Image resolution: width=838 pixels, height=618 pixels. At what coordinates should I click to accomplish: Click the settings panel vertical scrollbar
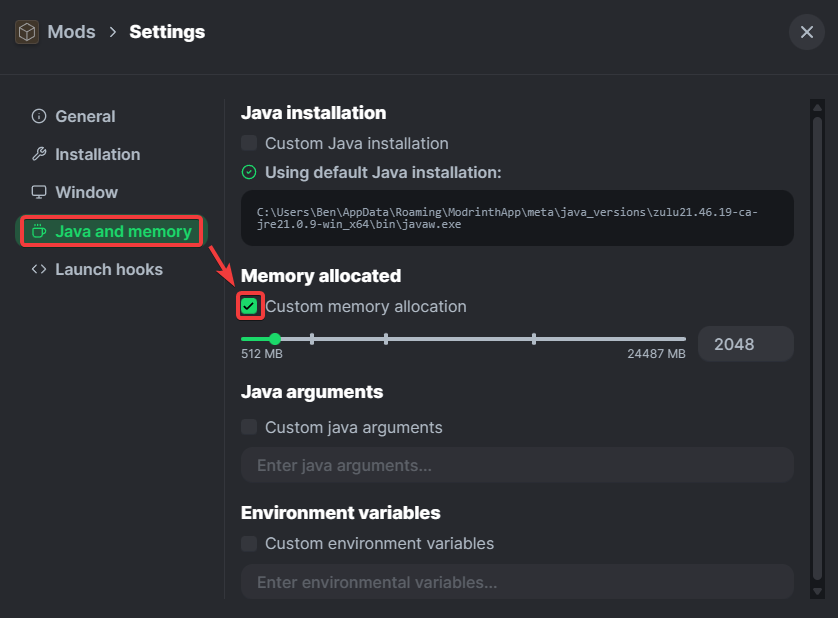pos(817,340)
